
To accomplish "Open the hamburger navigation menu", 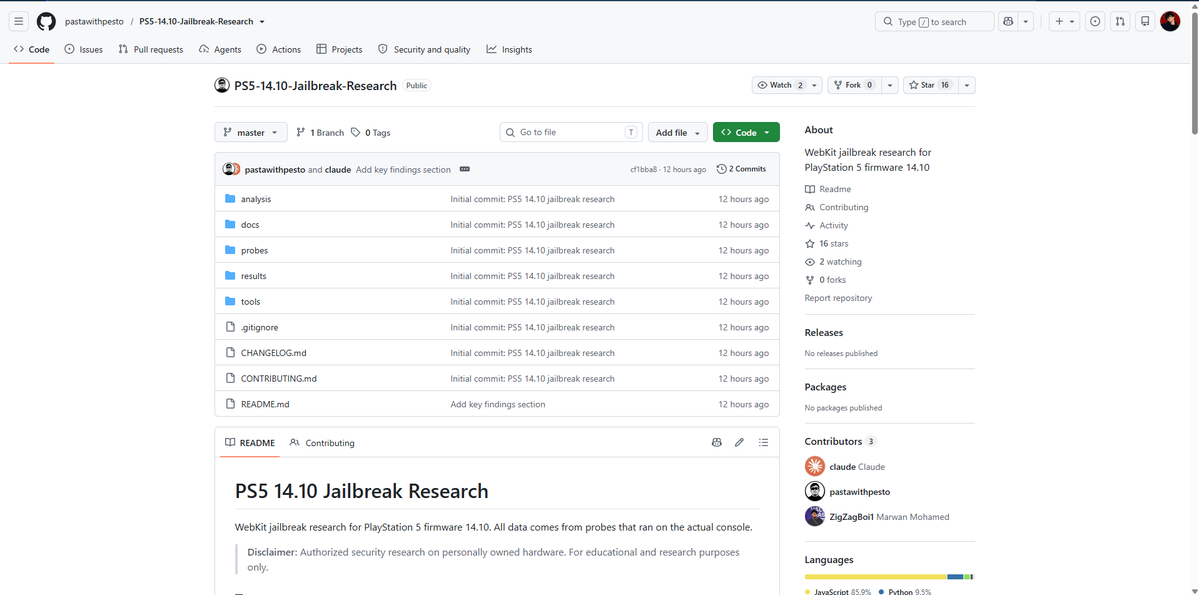I will 19,21.
